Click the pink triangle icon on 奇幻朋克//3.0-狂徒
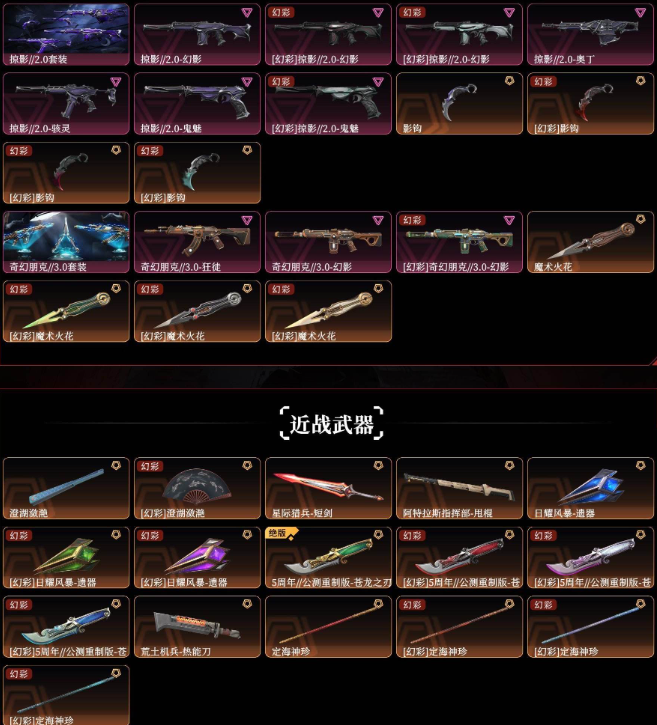 click(247, 220)
